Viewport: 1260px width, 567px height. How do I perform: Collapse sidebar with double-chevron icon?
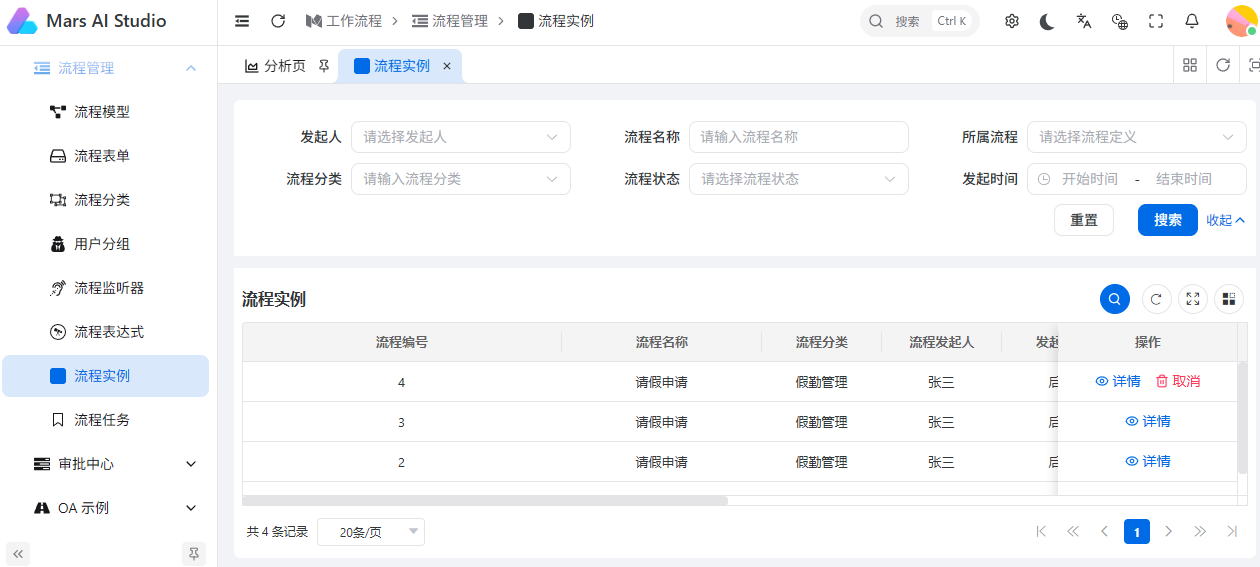(x=18, y=553)
